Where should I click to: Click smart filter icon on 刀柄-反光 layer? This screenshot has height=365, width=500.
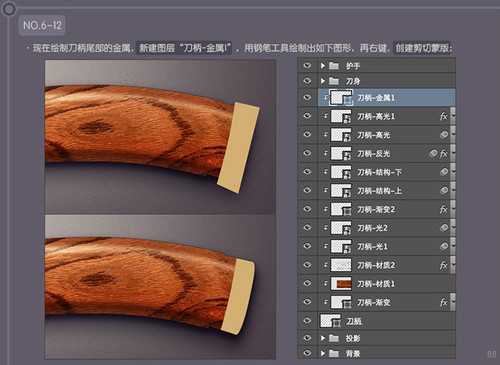point(433,153)
